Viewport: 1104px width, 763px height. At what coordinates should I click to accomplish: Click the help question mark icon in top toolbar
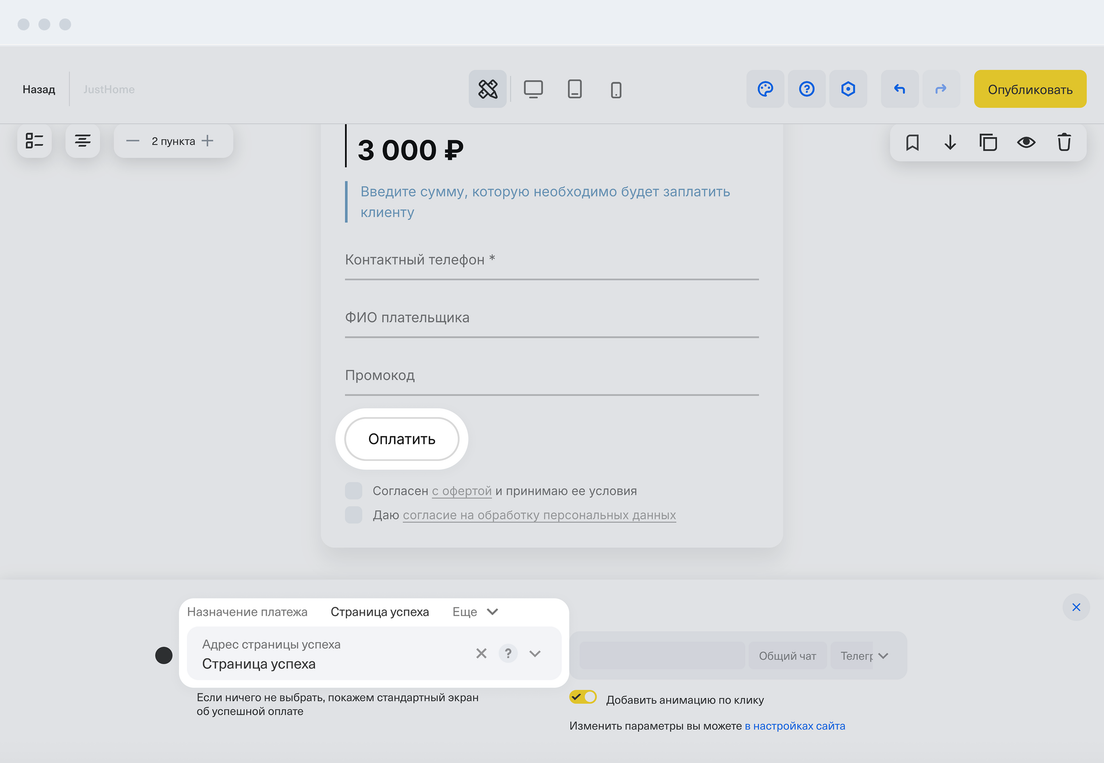[x=807, y=89]
